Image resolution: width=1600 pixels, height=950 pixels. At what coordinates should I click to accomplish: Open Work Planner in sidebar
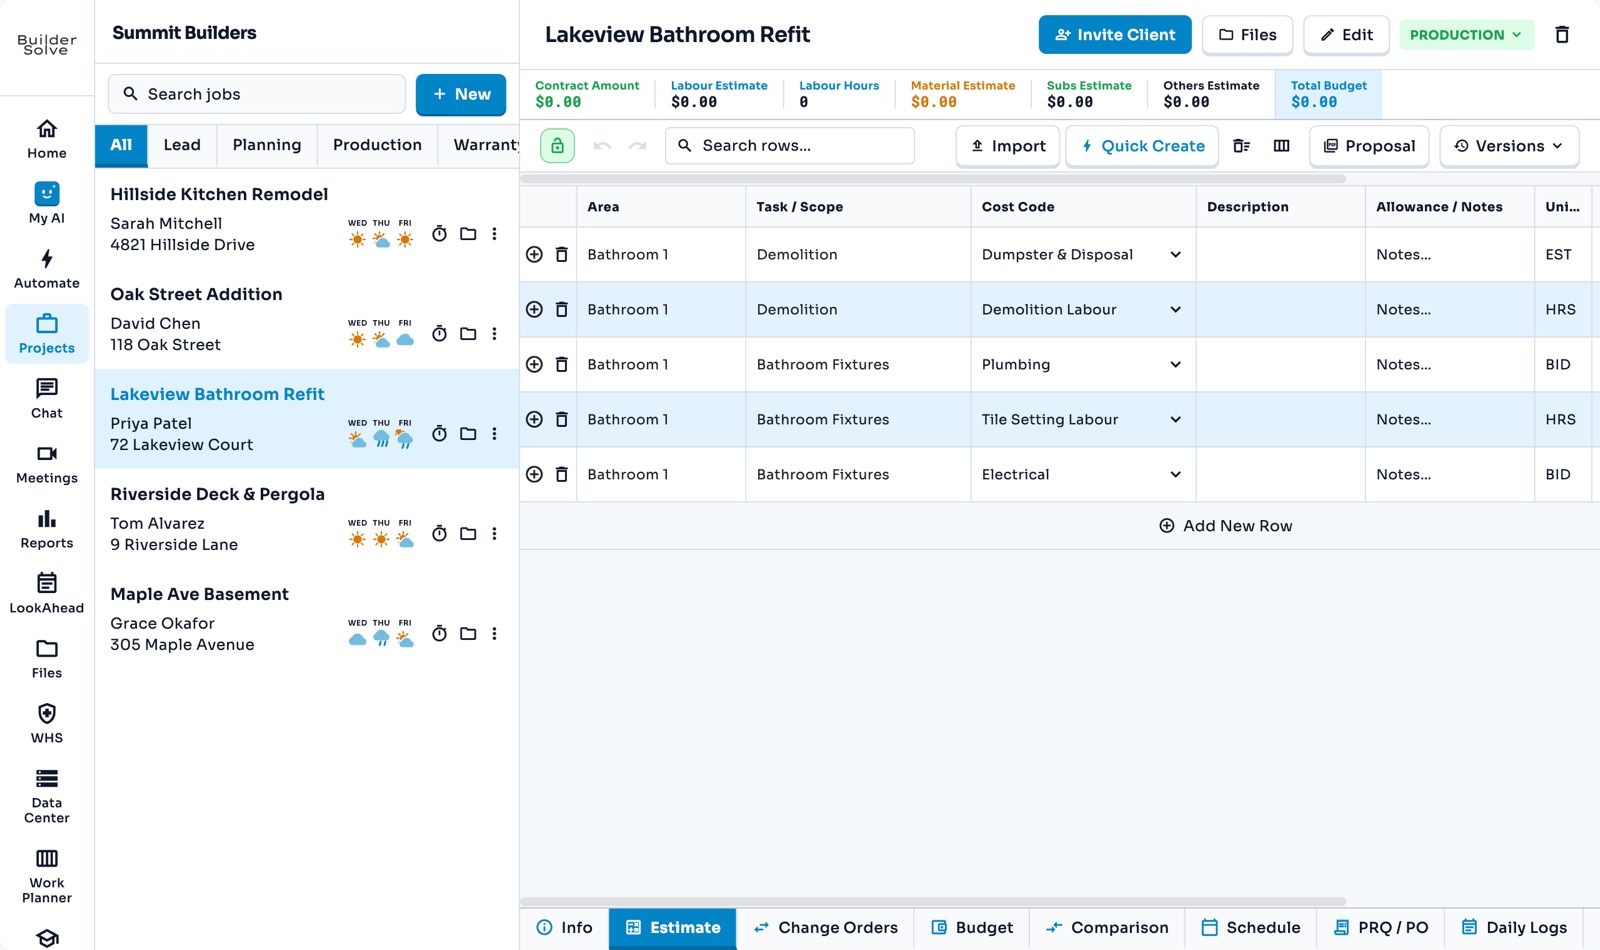47,876
